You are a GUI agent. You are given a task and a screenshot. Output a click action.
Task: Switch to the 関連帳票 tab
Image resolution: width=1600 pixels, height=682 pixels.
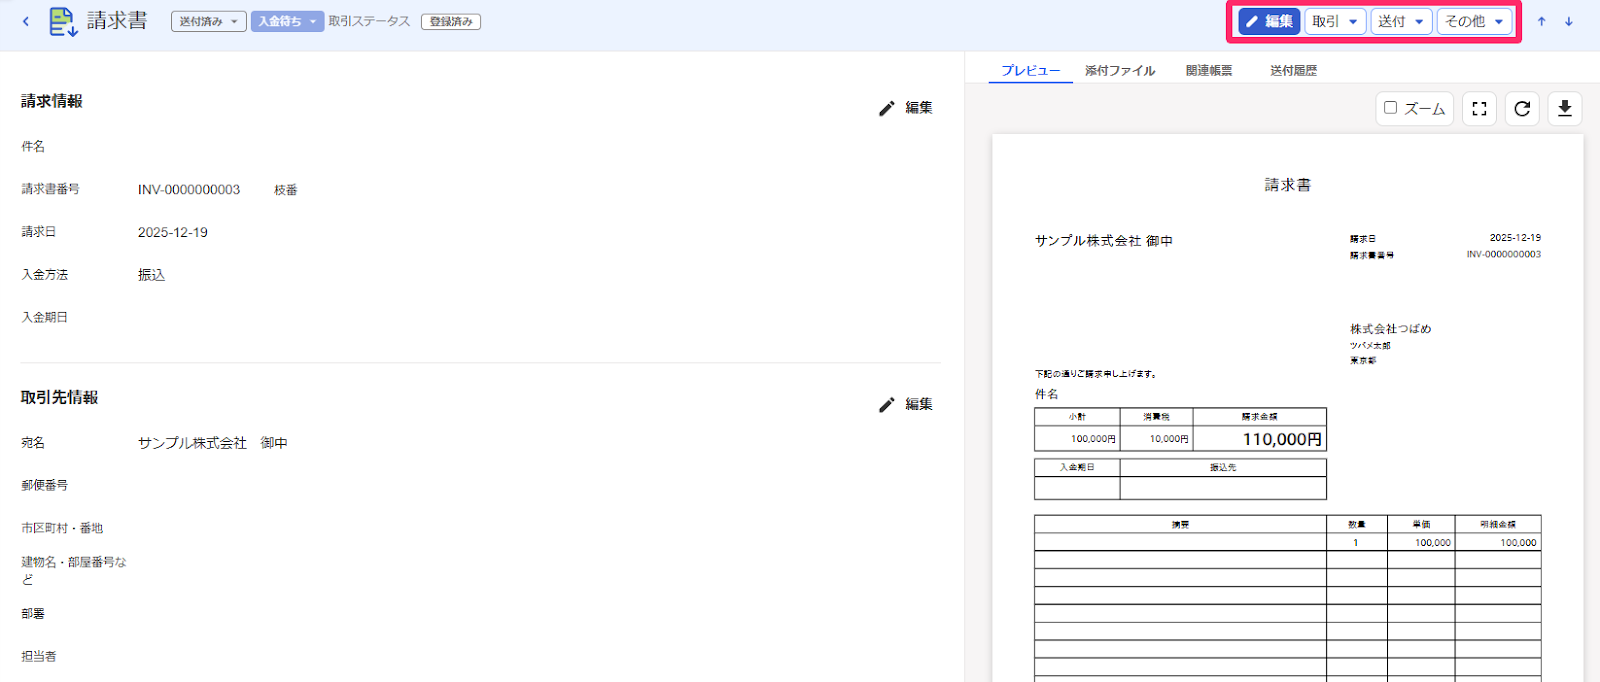click(x=1209, y=70)
